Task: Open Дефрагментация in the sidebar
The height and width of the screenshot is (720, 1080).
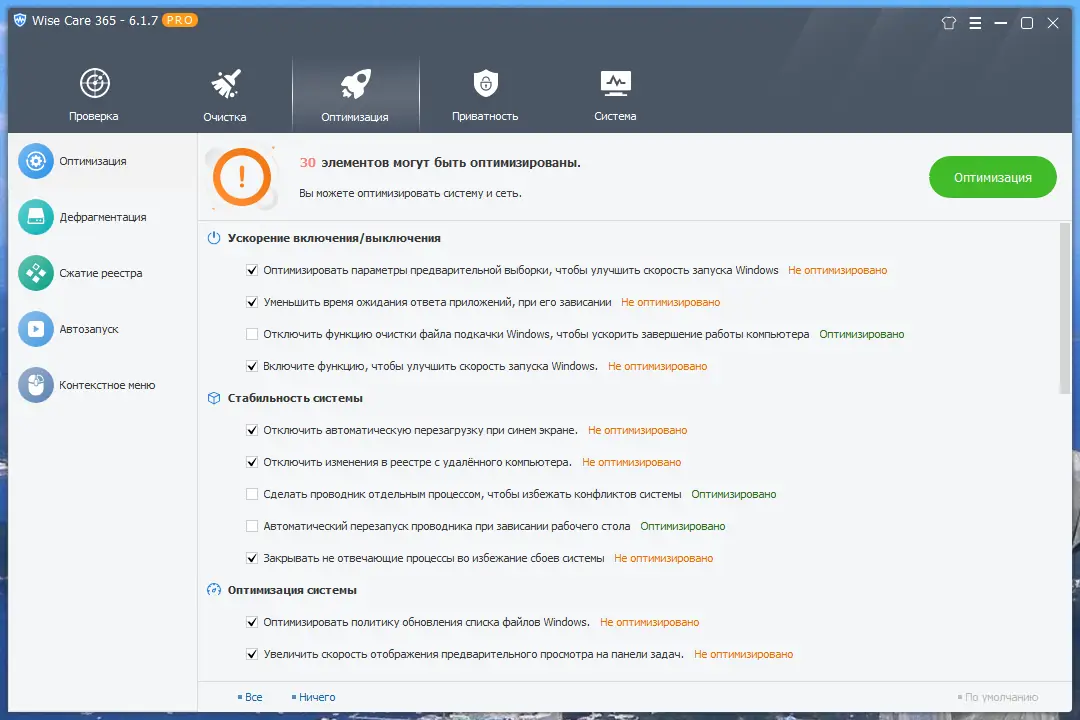Action: [x=103, y=217]
